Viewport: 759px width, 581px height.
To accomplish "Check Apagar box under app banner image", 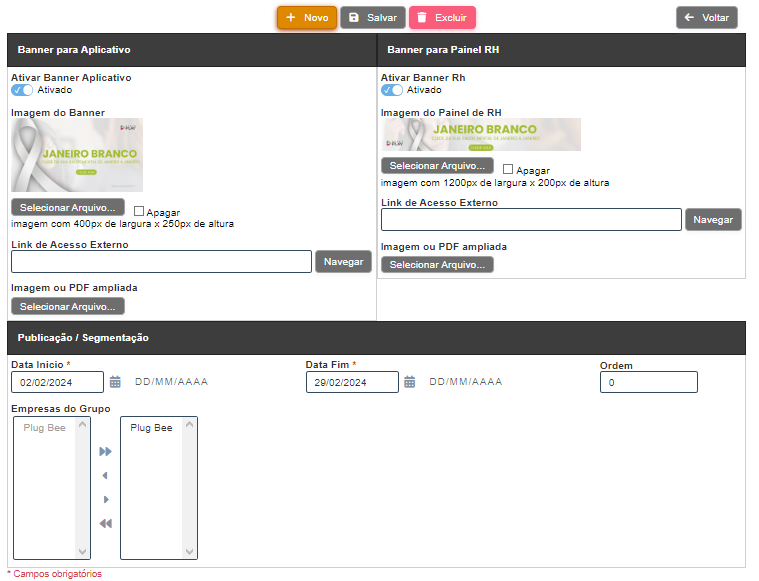I will (x=139, y=212).
